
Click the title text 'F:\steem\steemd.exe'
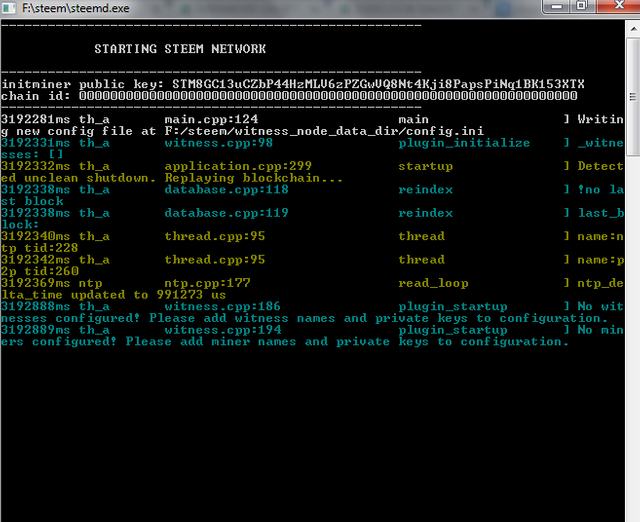(76, 8)
